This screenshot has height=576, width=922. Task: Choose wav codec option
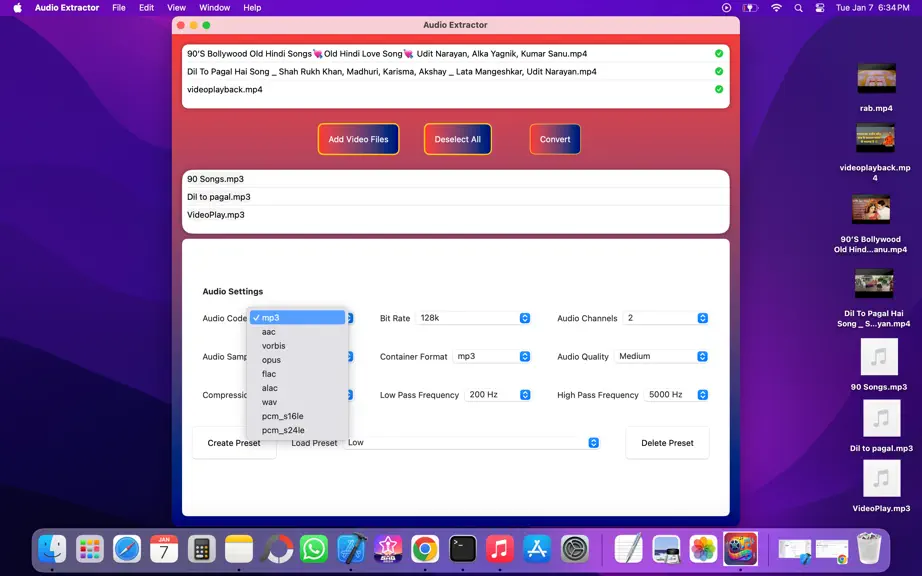tap(298, 402)
